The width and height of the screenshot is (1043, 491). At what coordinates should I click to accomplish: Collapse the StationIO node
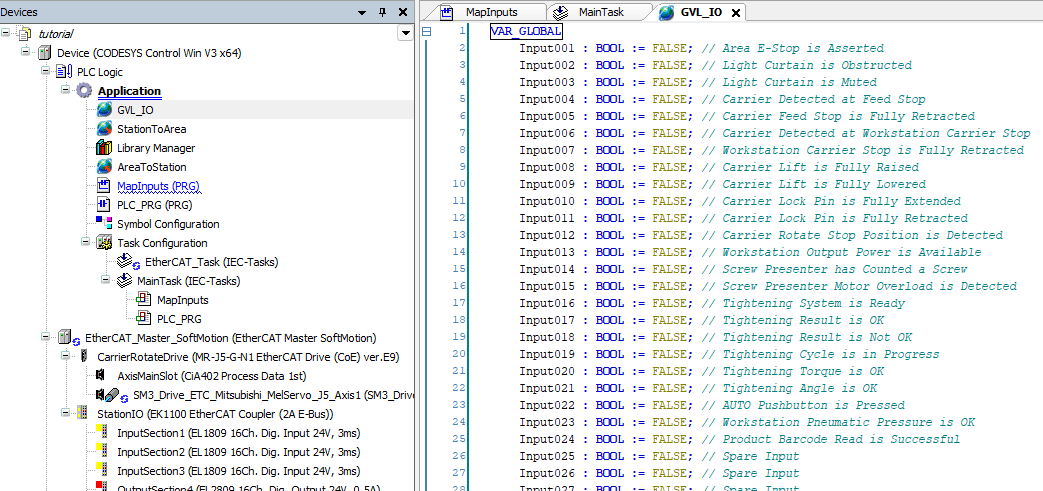66,412
